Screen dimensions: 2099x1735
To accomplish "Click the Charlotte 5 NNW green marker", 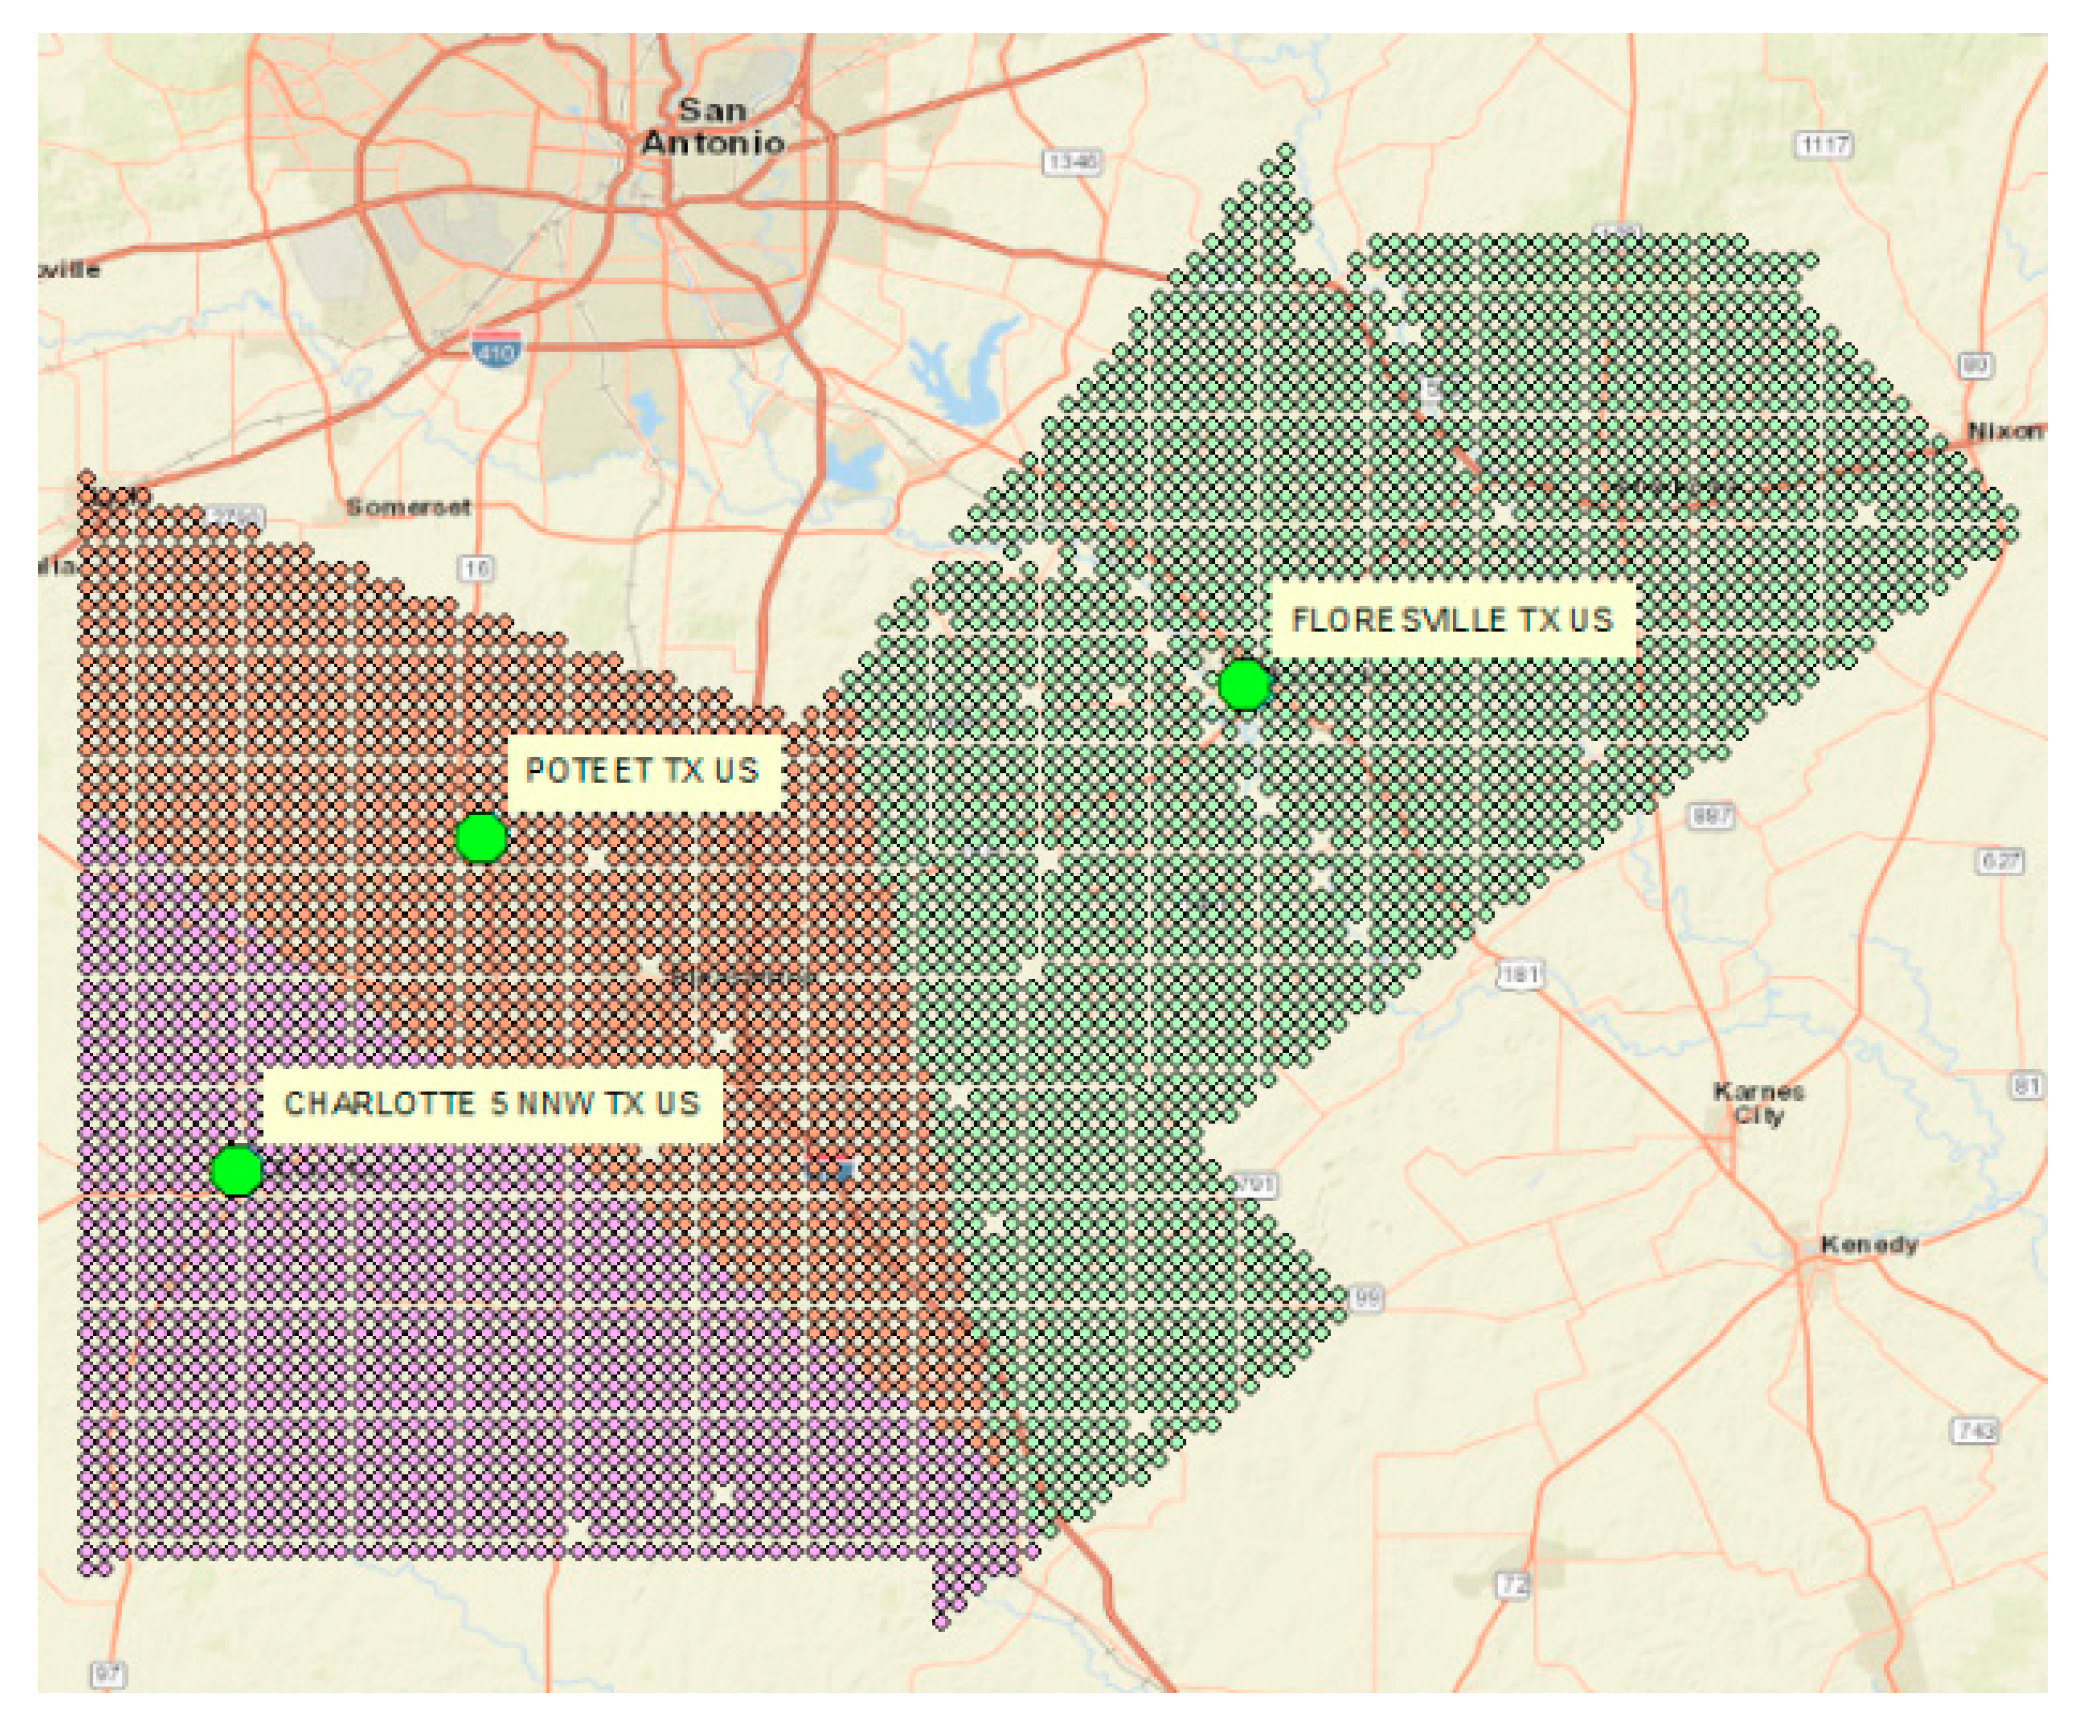I will [x=237, y=1171].
